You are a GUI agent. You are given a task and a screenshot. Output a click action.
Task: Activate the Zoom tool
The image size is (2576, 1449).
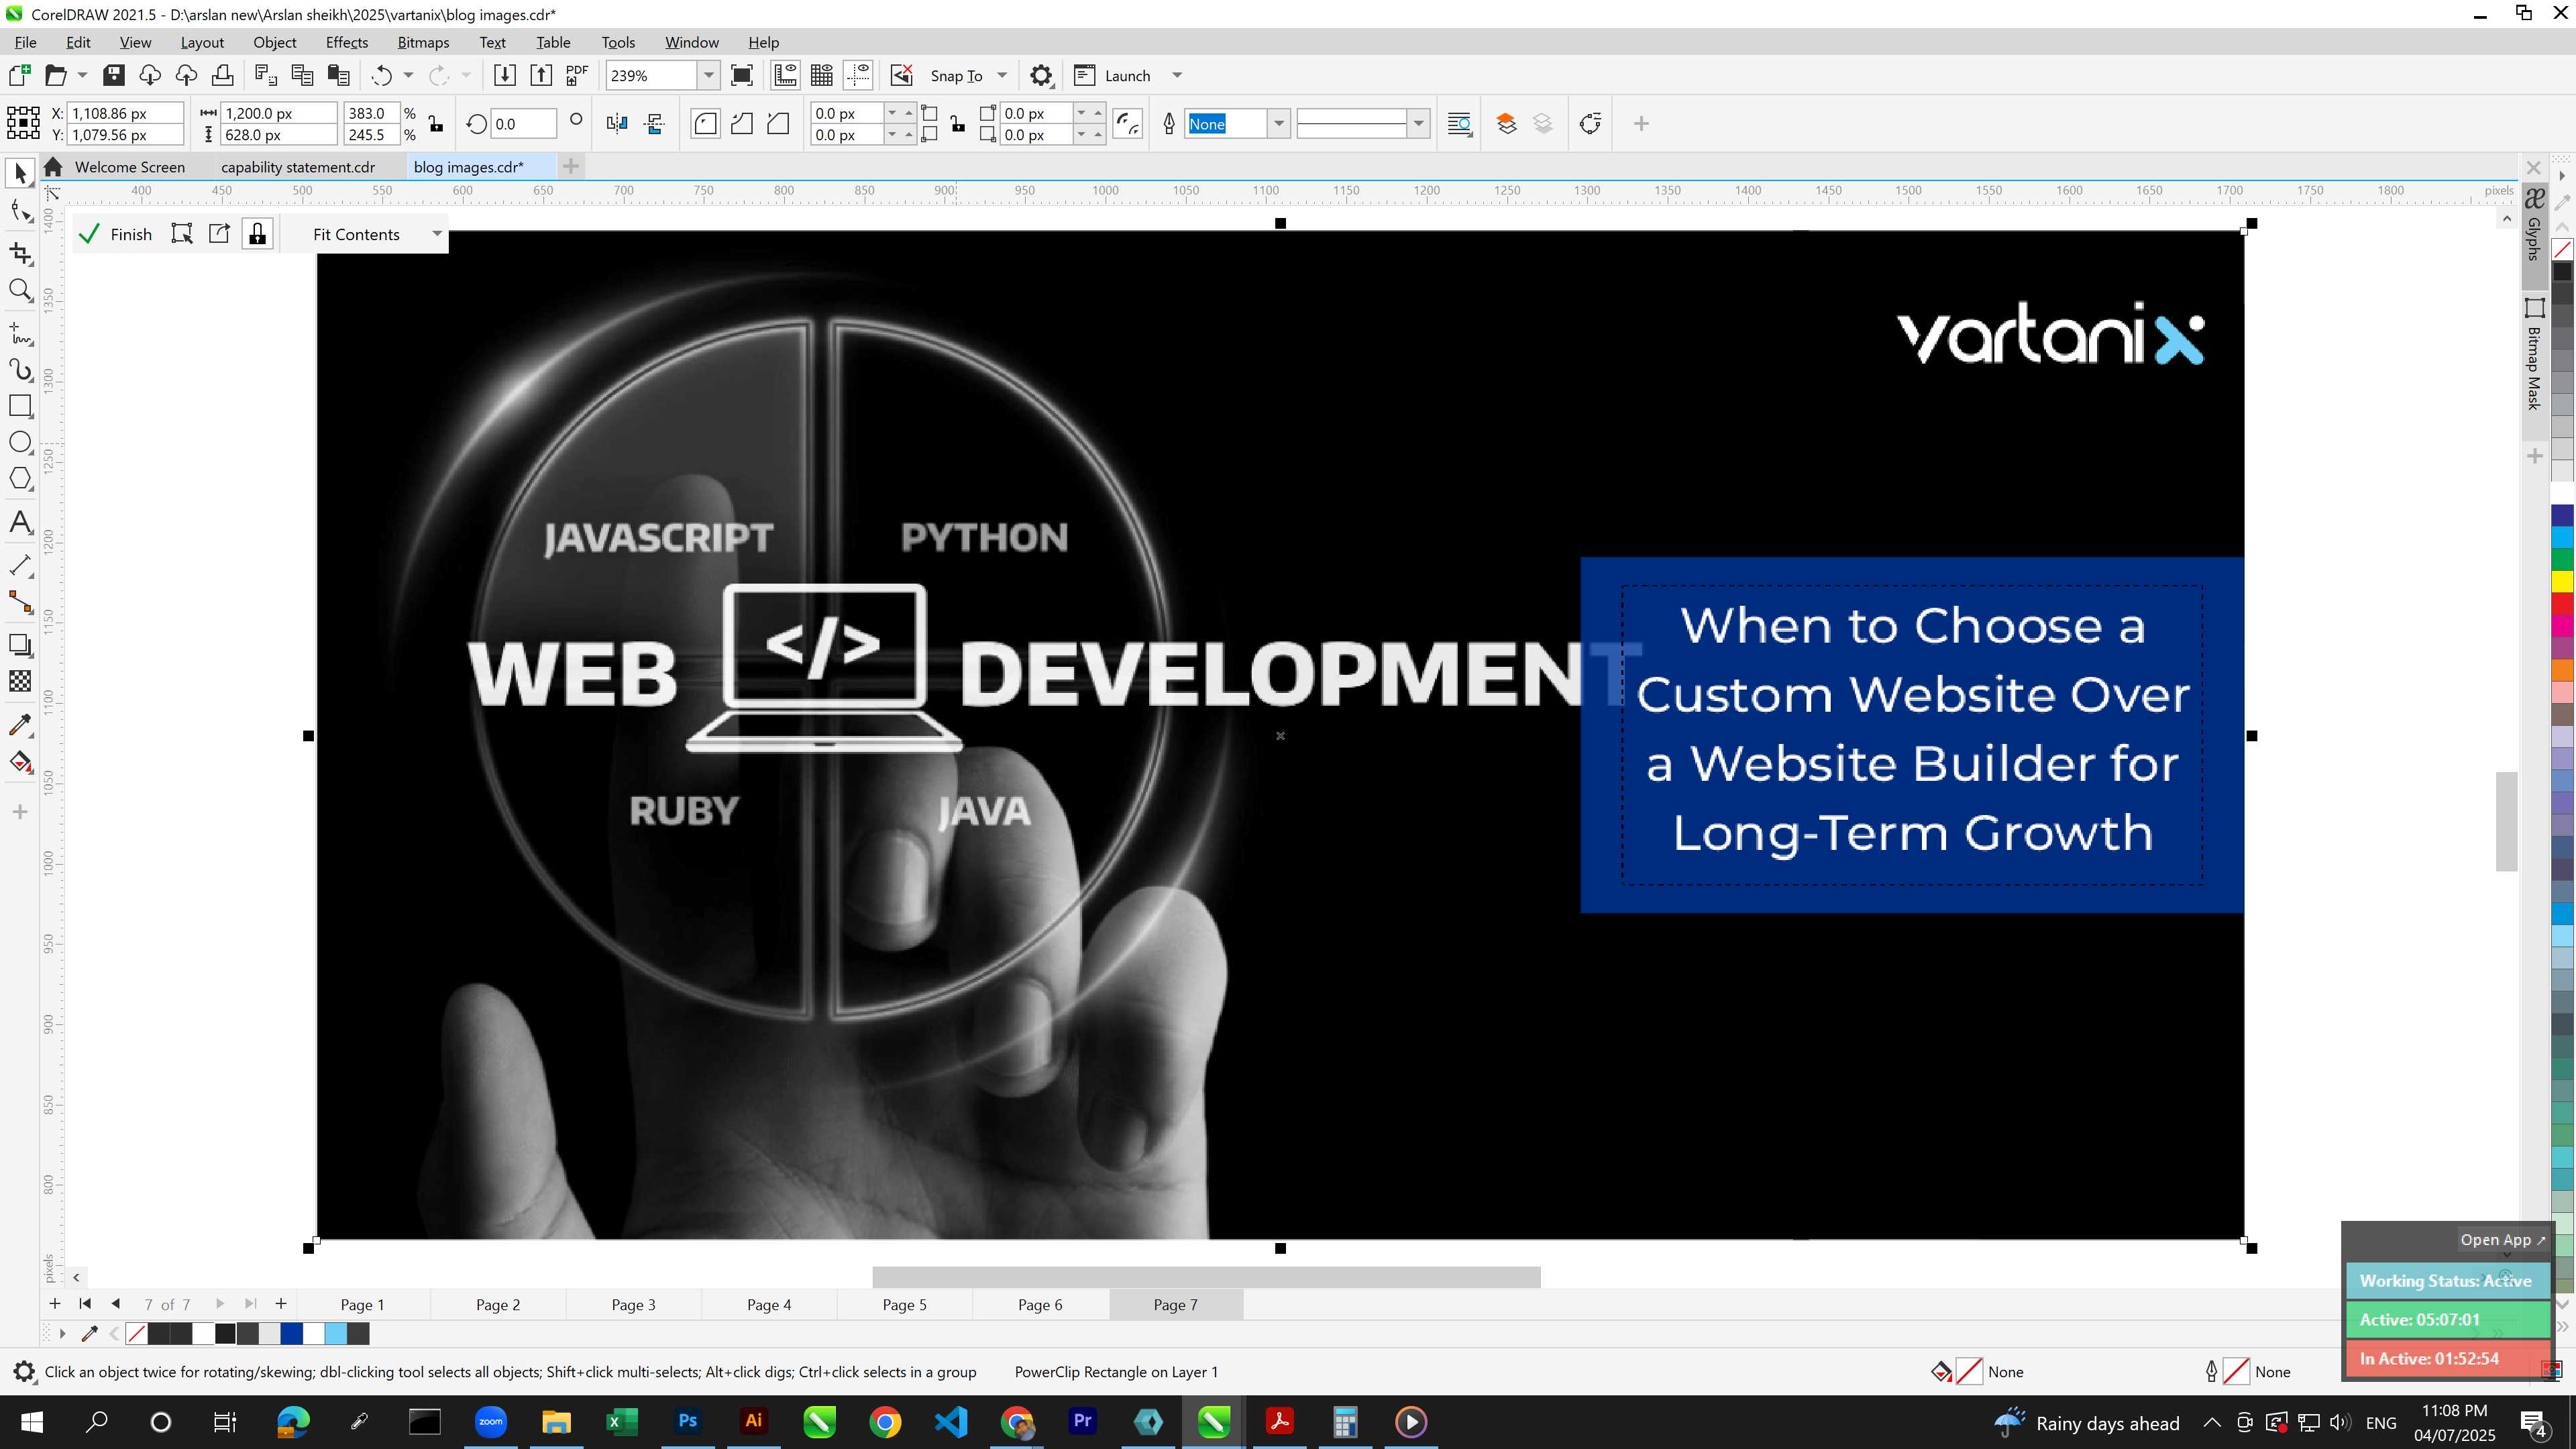(x=20, y=290)
